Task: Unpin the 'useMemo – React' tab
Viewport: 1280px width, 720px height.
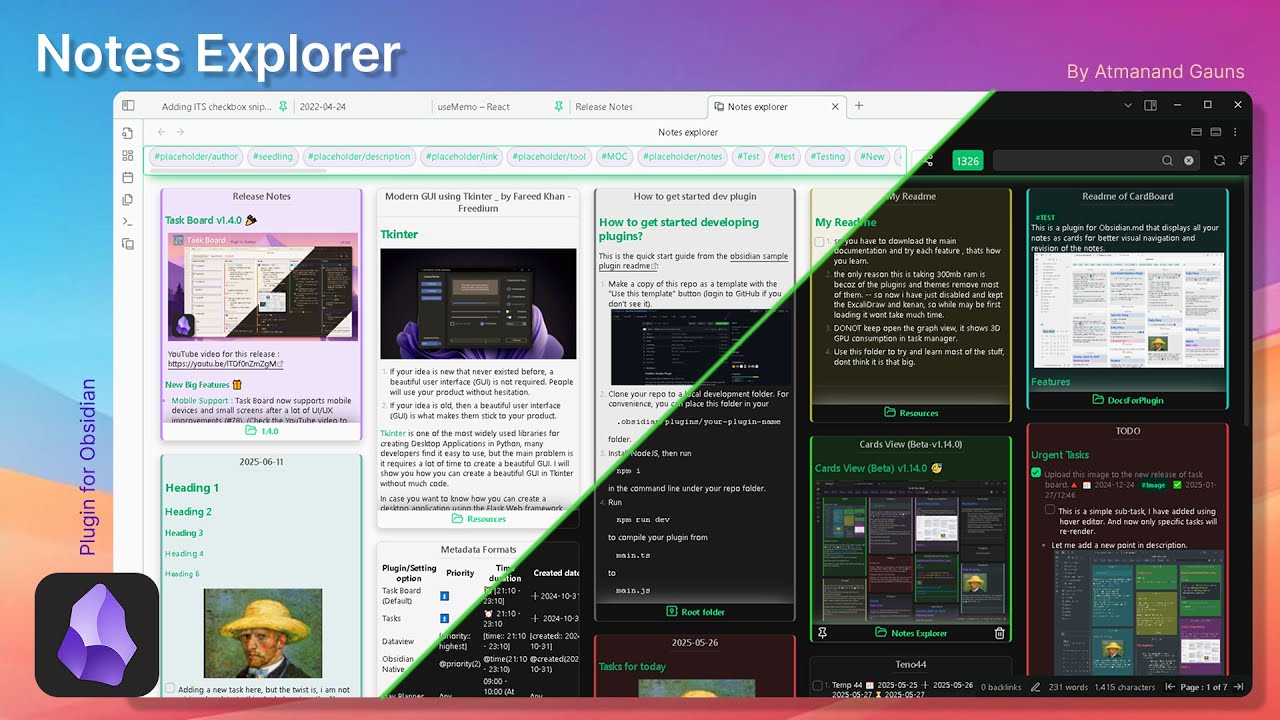Action: click(x=559, y=106)
